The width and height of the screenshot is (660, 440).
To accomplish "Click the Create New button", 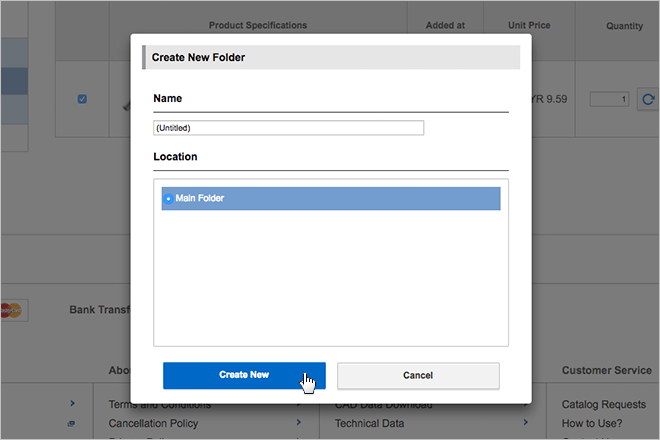I will [x=244, y=375].
